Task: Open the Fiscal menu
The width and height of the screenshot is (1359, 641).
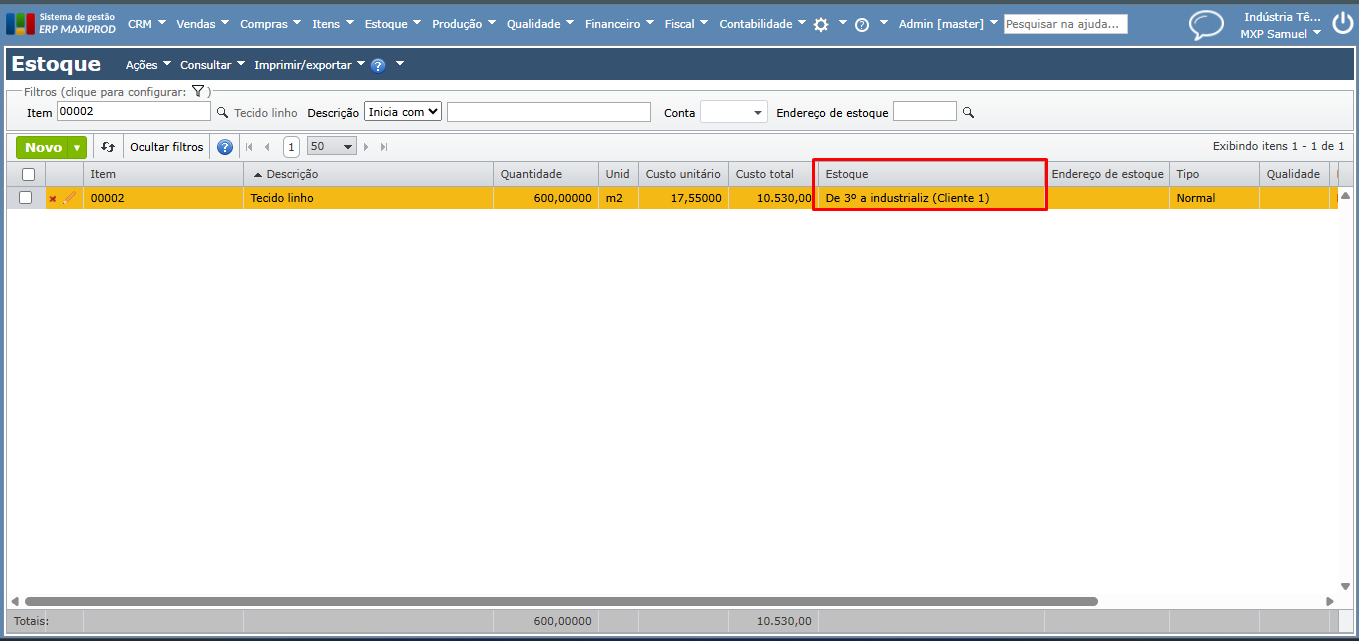Action: tap(686, 24)
